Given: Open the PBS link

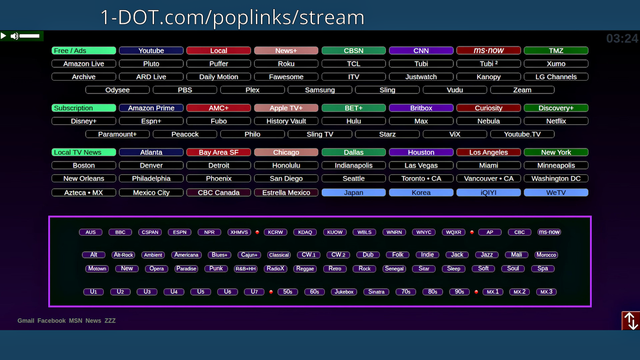Looking at the screenshot, I should point(185,90).
